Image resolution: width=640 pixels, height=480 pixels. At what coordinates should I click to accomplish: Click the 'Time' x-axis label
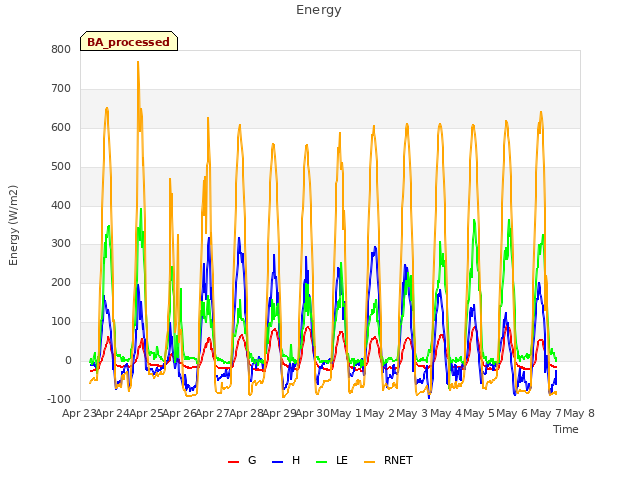point(566,429)
